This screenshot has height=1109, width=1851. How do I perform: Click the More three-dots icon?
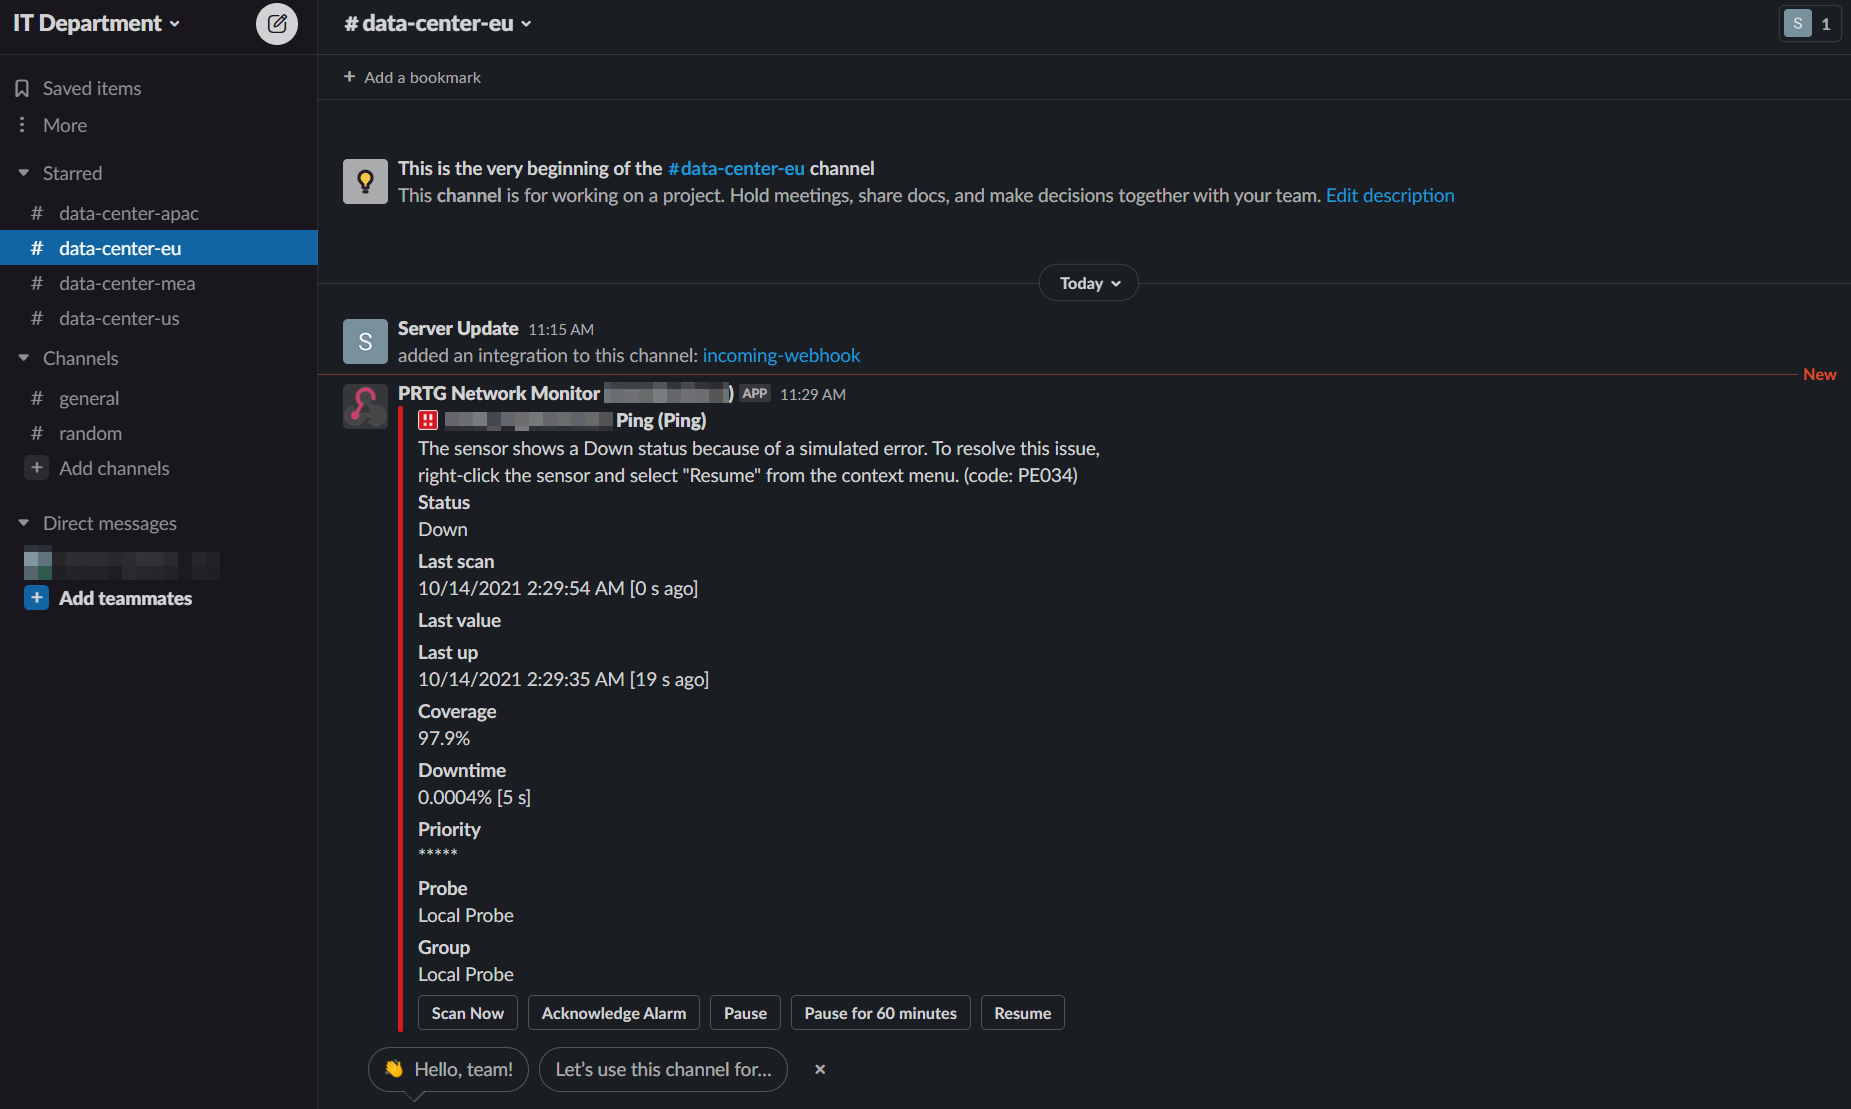coord(22,125)
